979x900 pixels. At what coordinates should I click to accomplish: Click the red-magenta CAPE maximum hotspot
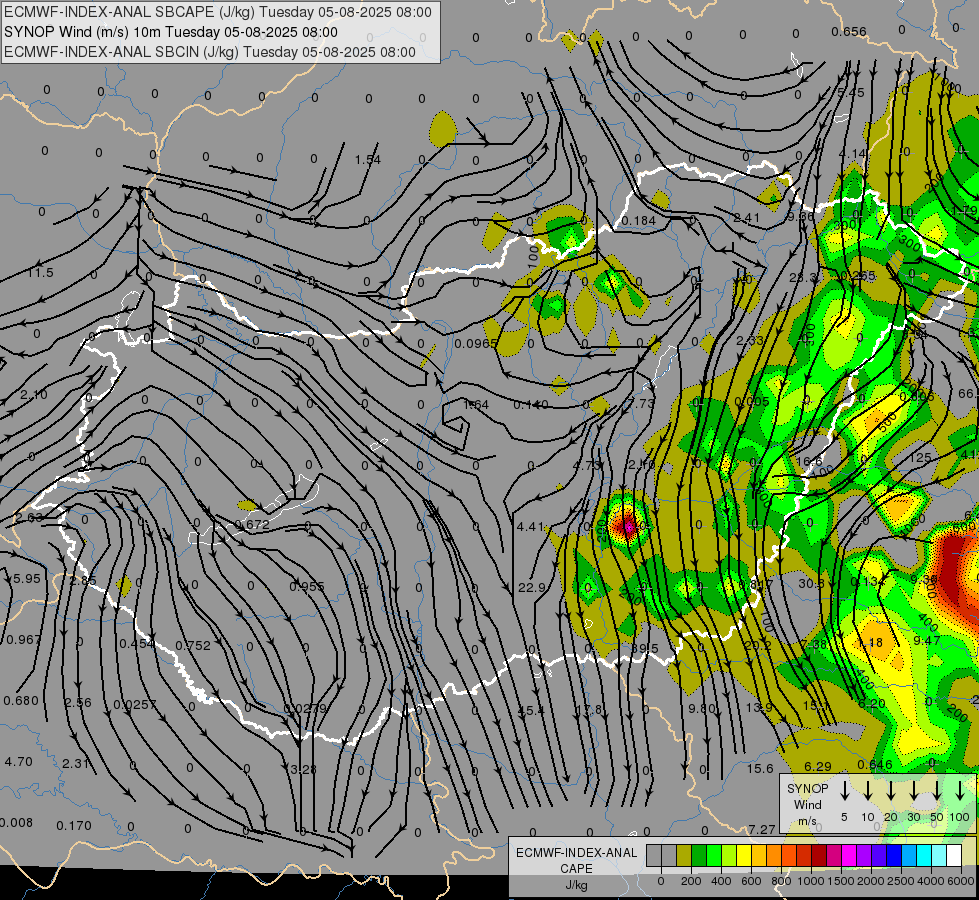pyautogui.click(x=627, y=527)
